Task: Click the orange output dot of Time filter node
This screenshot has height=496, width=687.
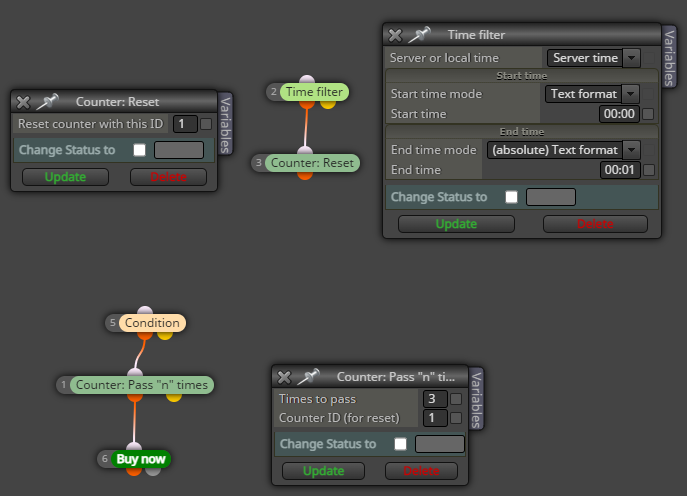Action: (x=307, y=104)
